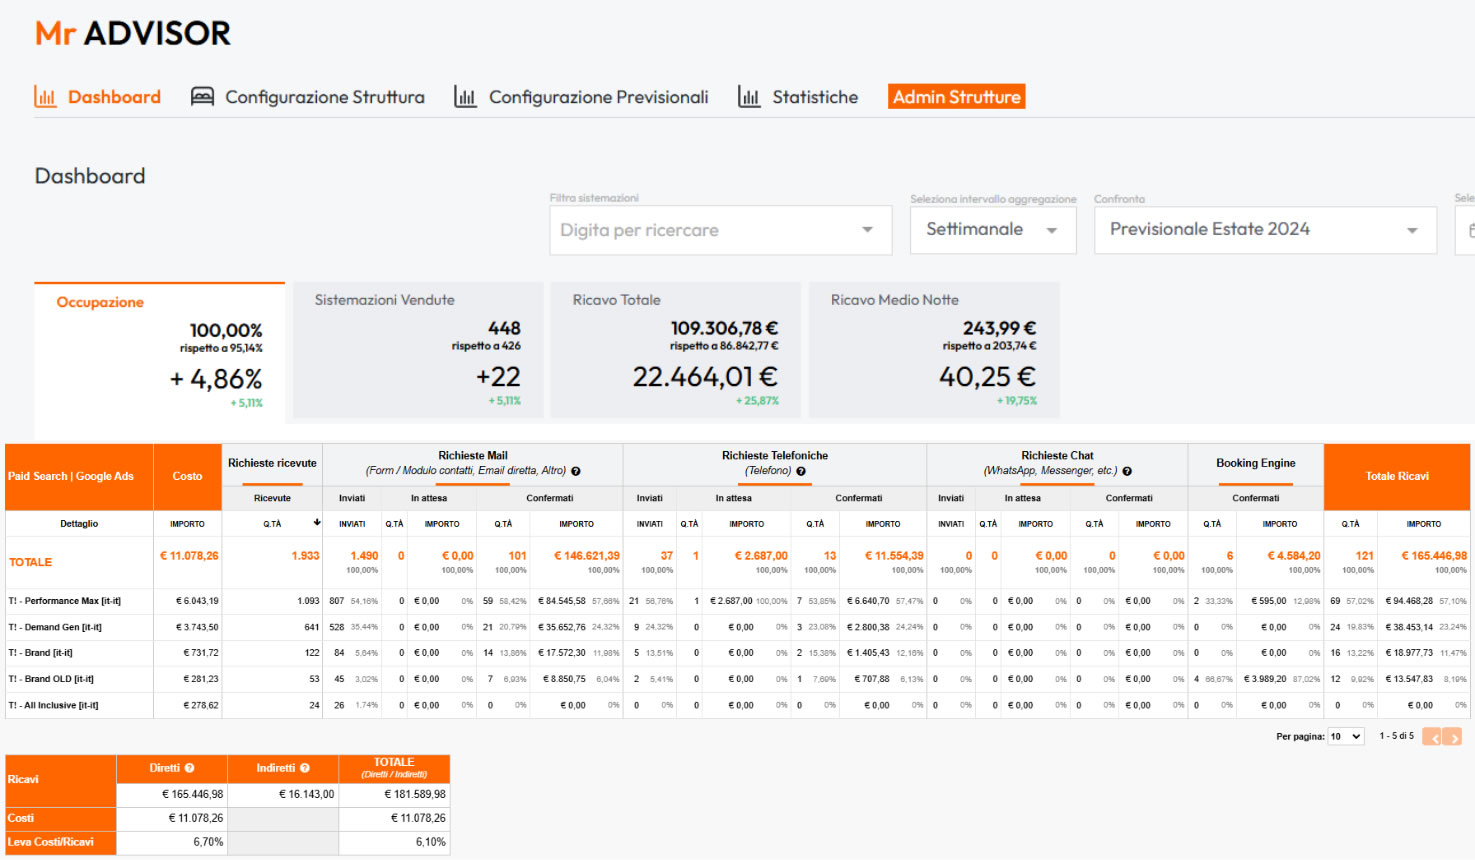
Task: Select the Ricavo Totale card
Action: (676, 350)
